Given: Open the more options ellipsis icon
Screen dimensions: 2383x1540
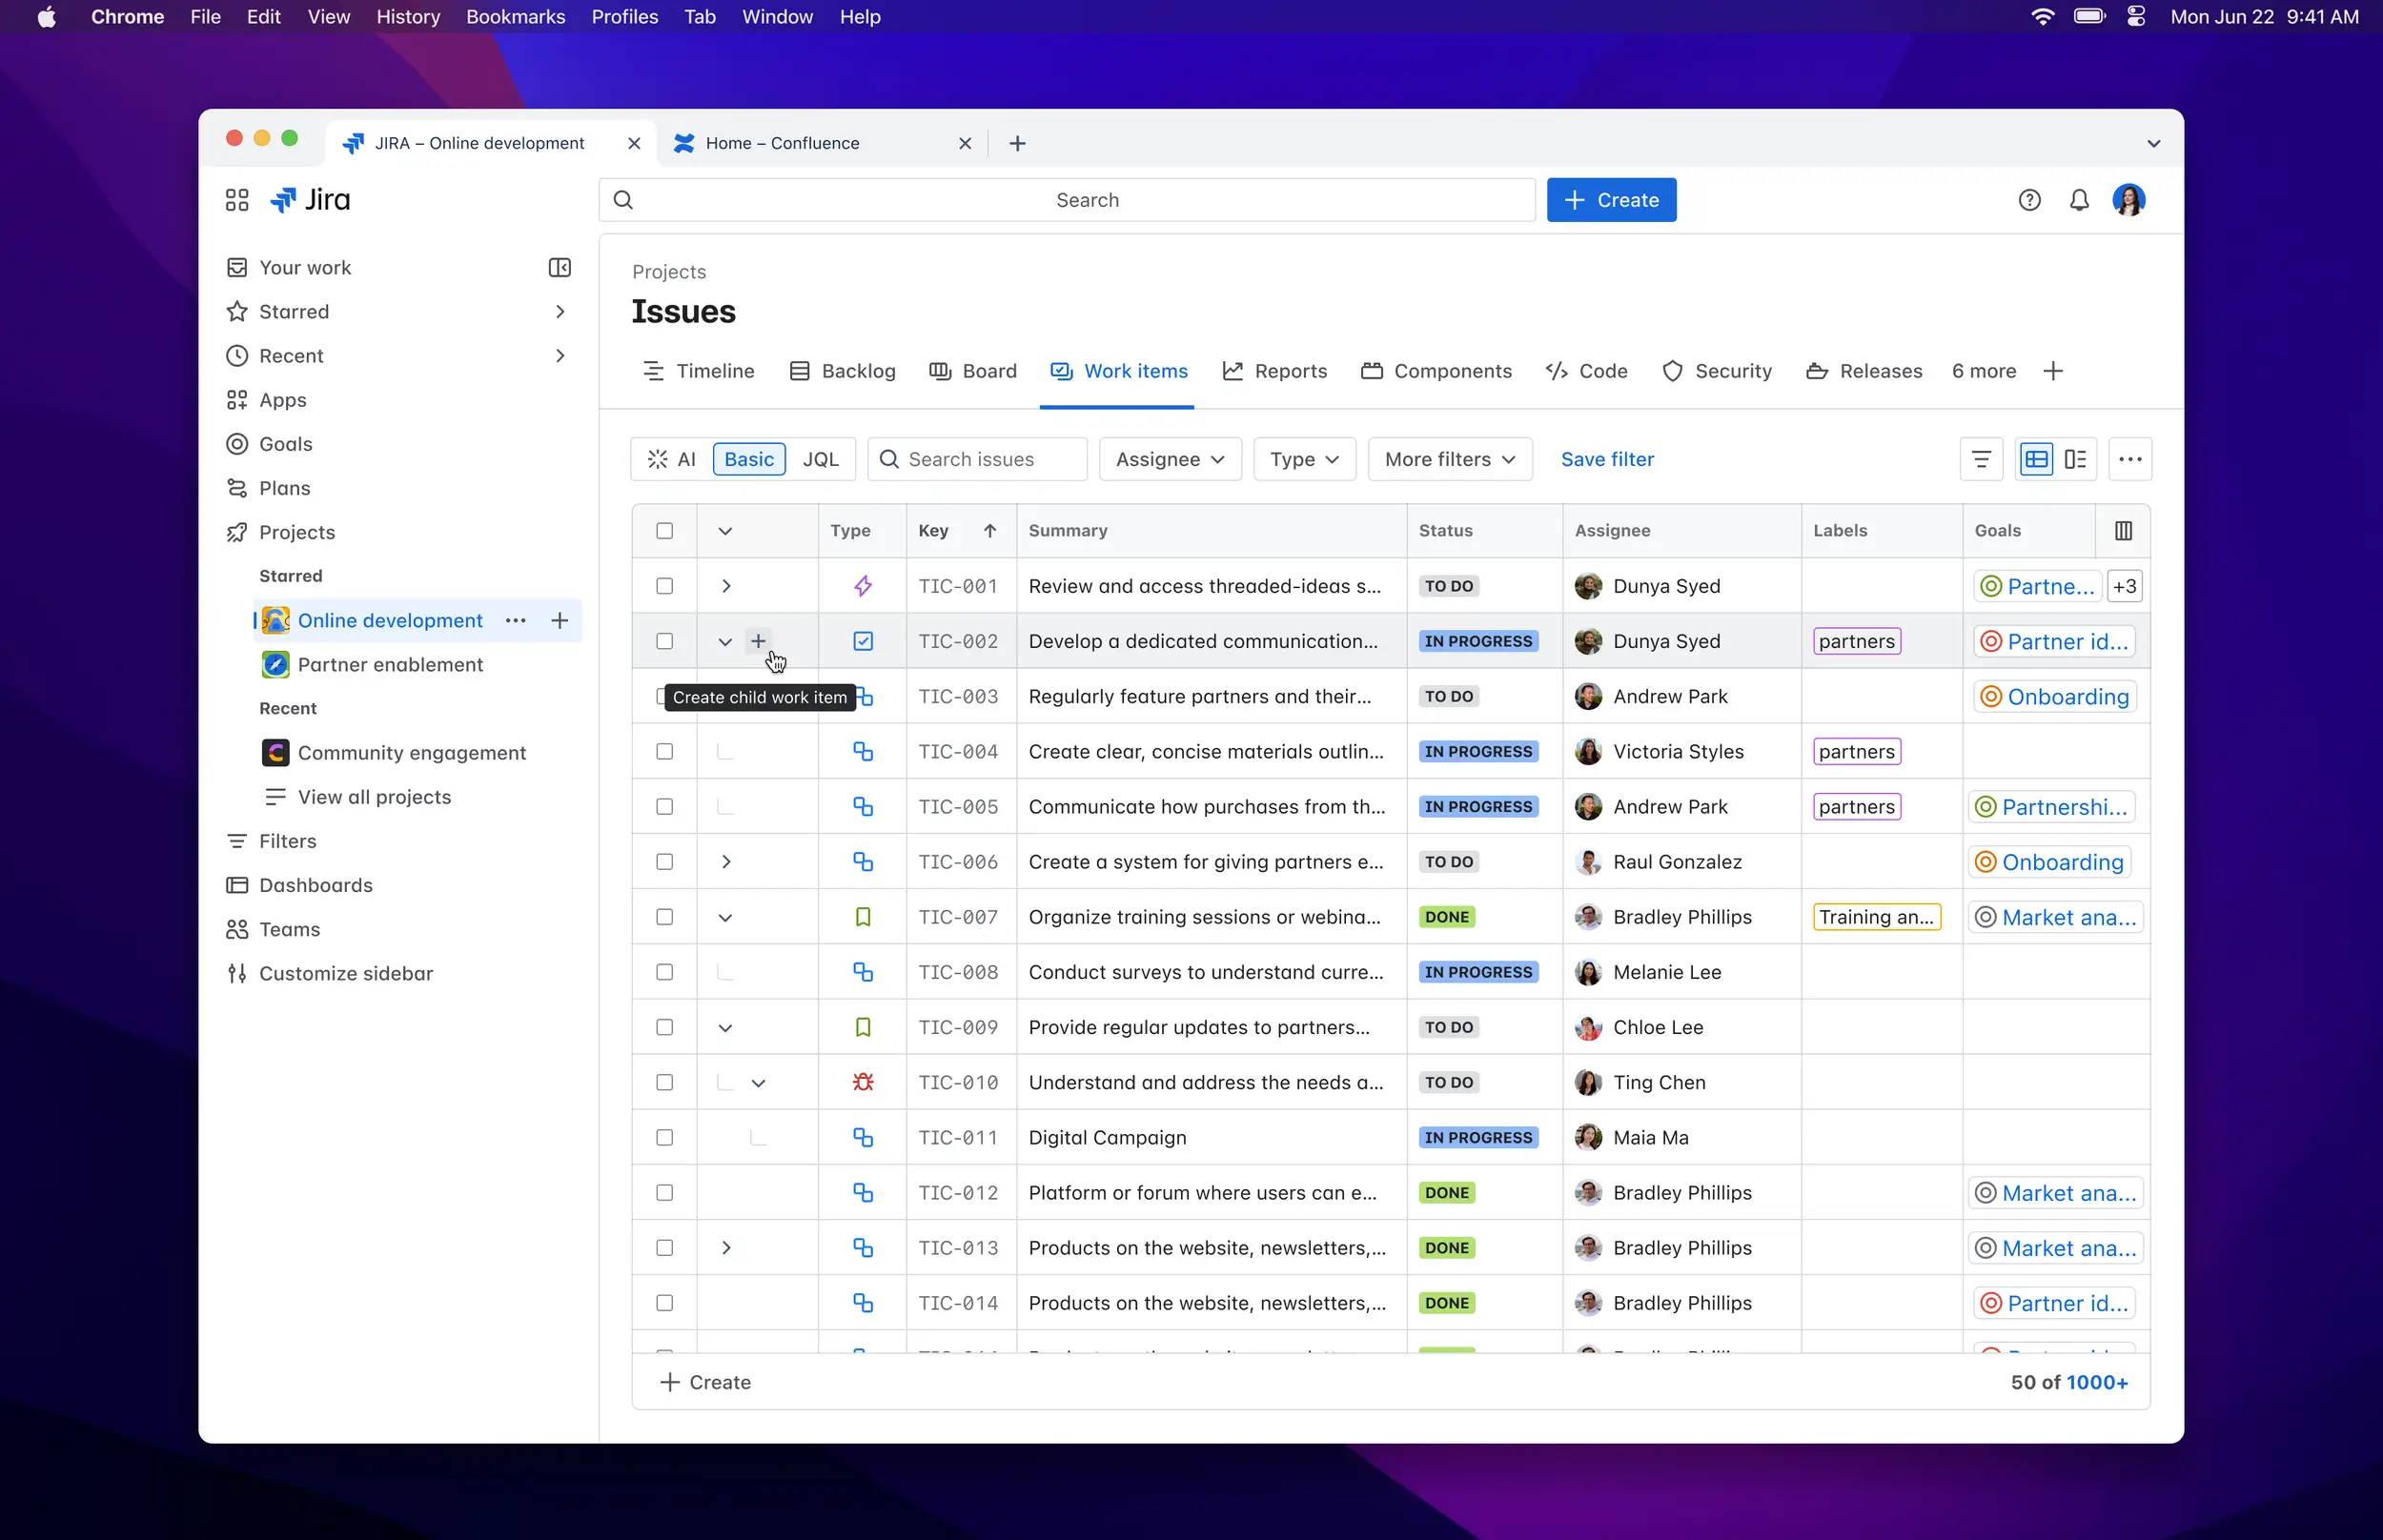Looking at the screenshot, I should pyautogui.click(x=2130, y=458).
